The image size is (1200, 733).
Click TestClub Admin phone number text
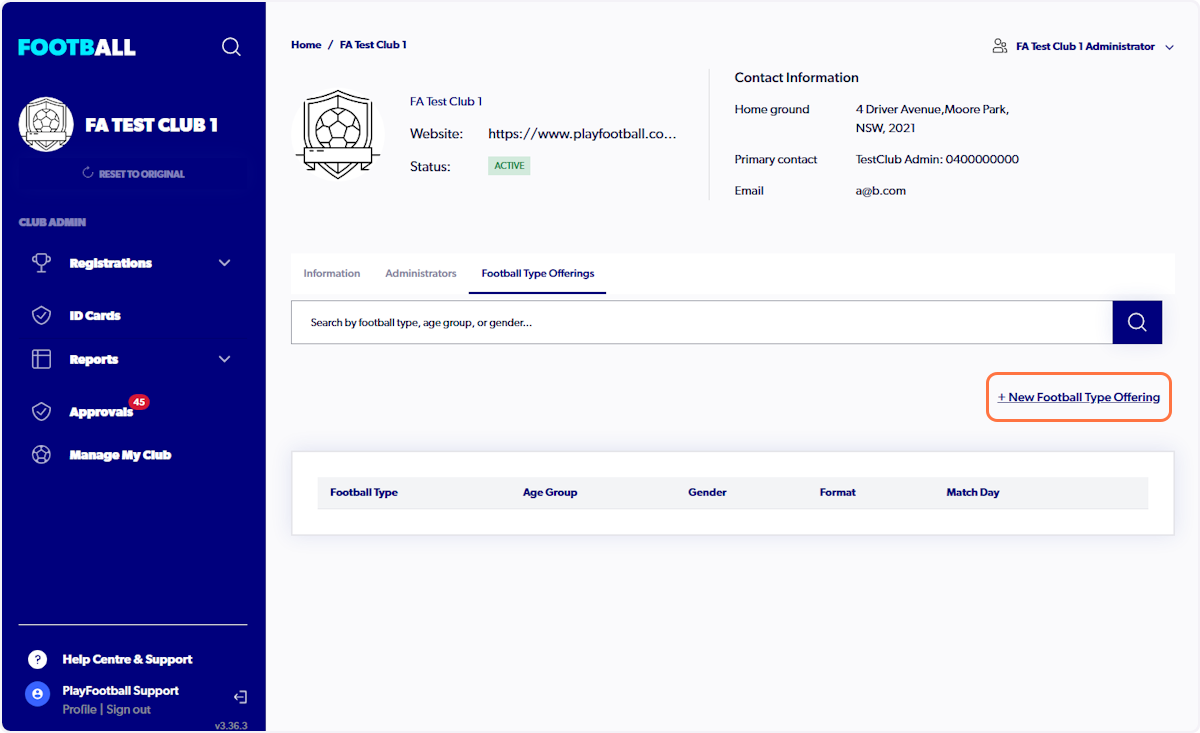tap(937, 159)
